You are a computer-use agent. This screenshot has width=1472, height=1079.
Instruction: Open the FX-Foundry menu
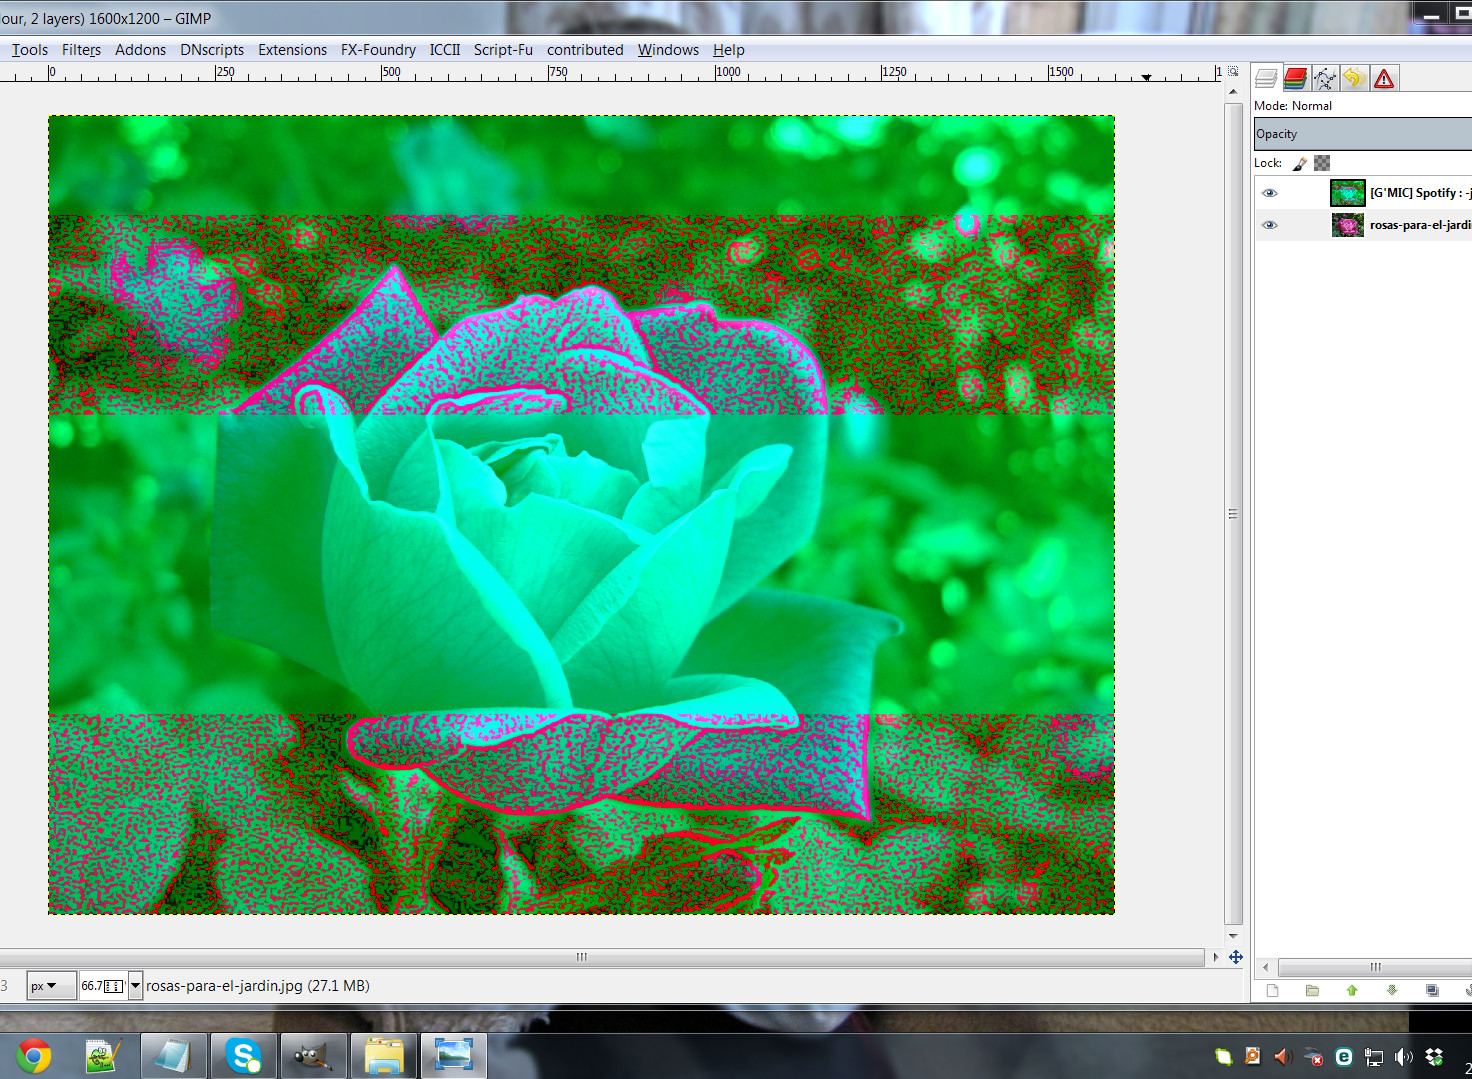[x=378, y=50]
